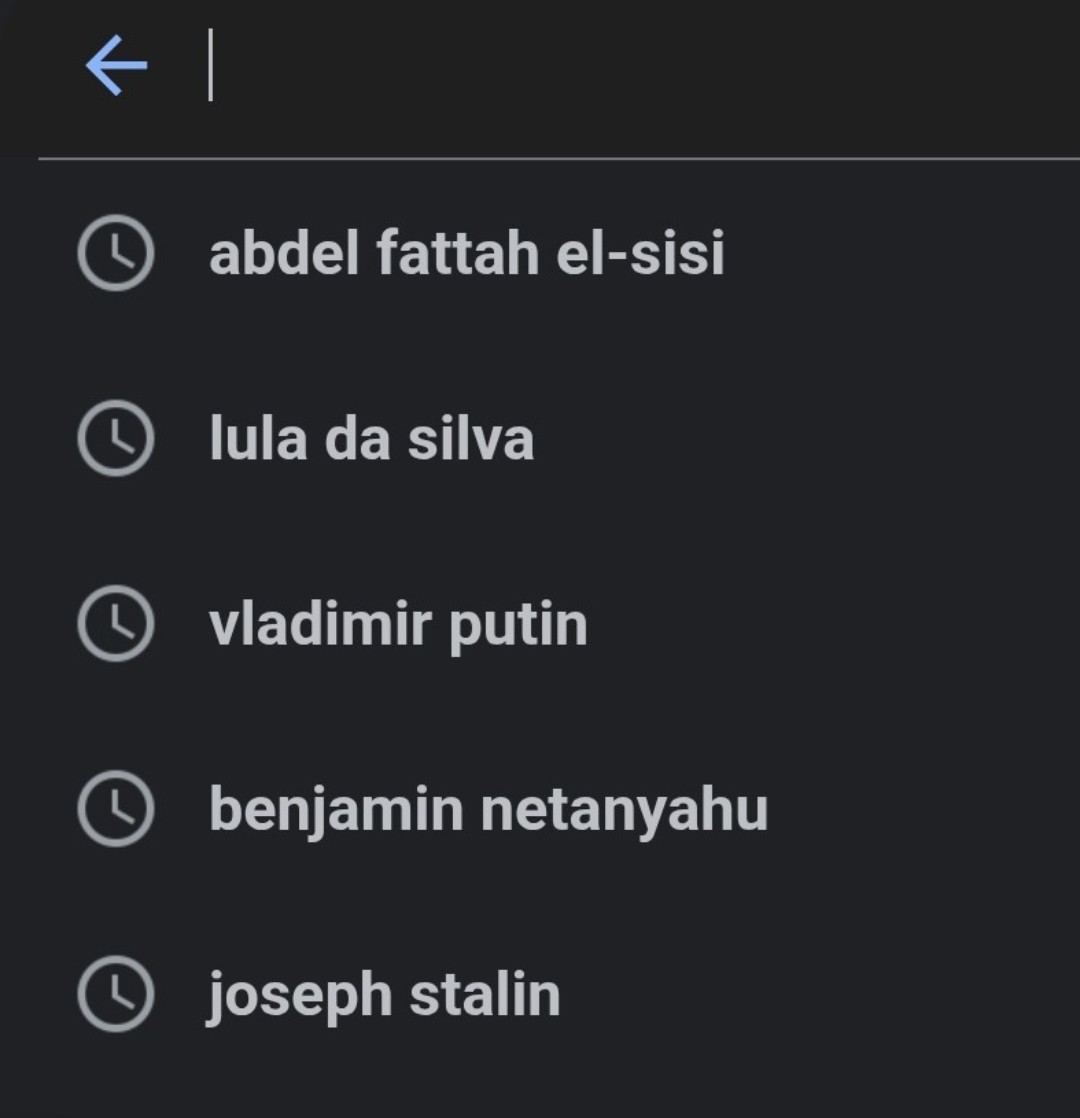Click the word stalin in the bottom entry
The width and height of the screenshot is (1080, 1118).
point(485,993)
